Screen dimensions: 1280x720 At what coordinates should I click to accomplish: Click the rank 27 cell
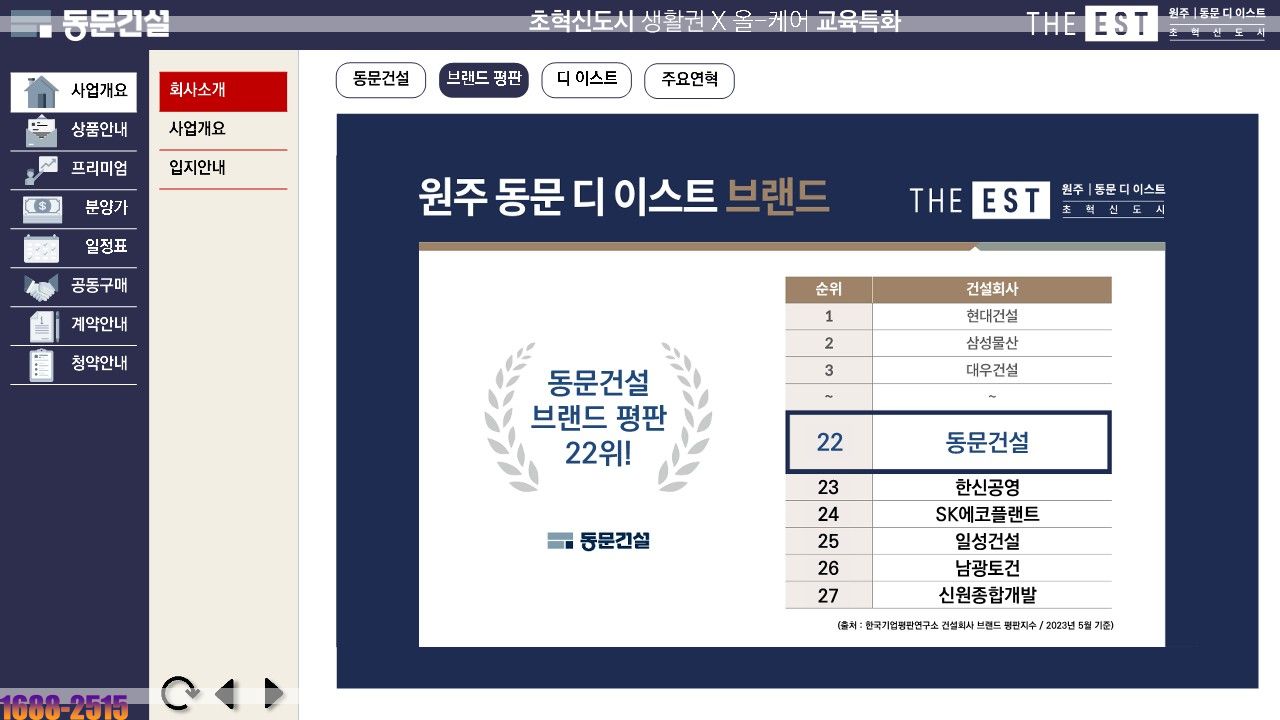click(x=829, y=595)
